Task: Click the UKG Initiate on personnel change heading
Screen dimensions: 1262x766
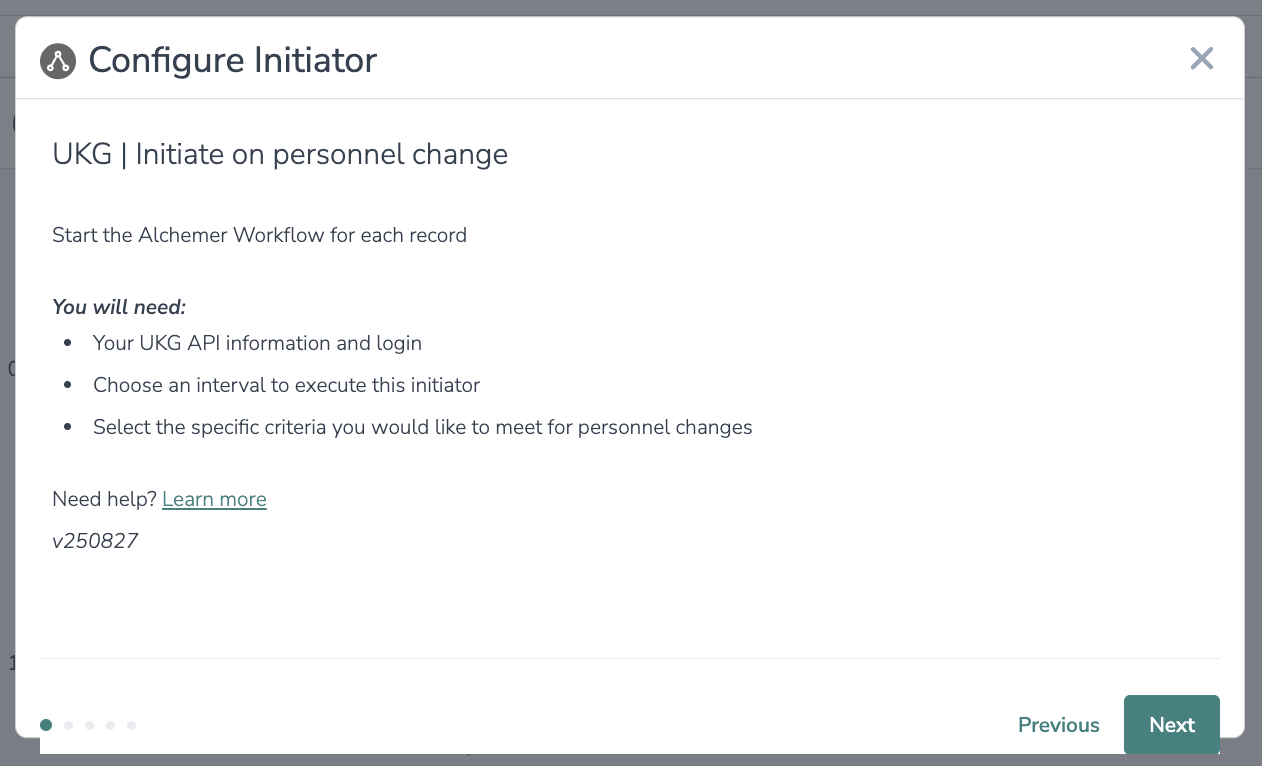Action: click(280, 155)
